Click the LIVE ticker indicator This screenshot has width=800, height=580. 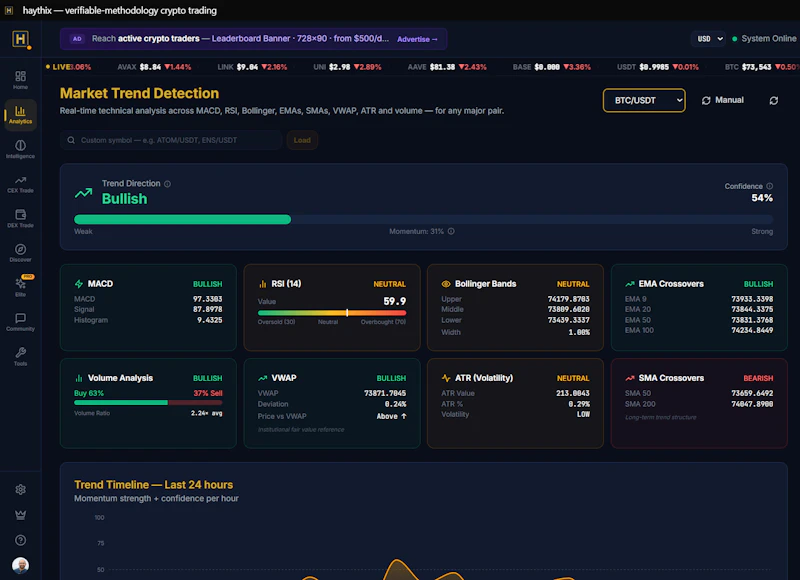(x=58, y=67)
